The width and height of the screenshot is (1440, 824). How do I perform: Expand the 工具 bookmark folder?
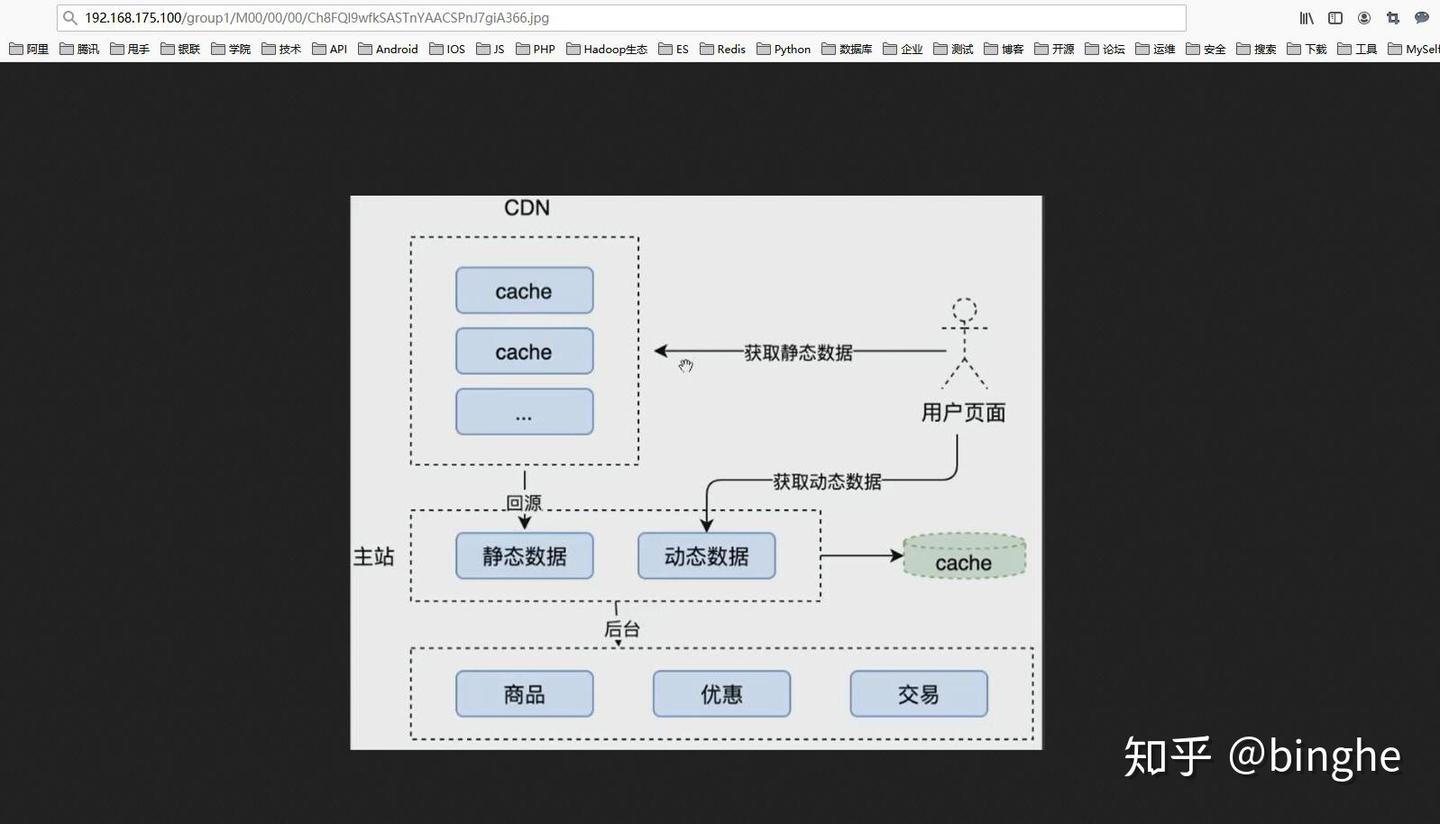click(1357, 49)
